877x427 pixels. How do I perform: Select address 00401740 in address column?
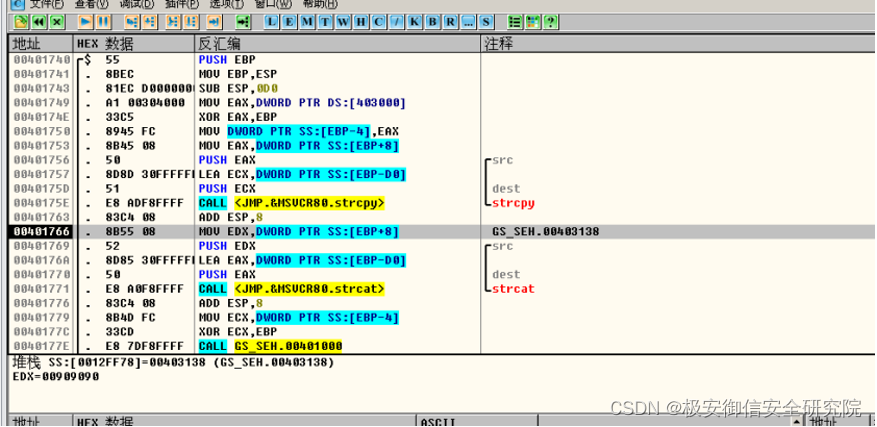(x=41, y=59)
